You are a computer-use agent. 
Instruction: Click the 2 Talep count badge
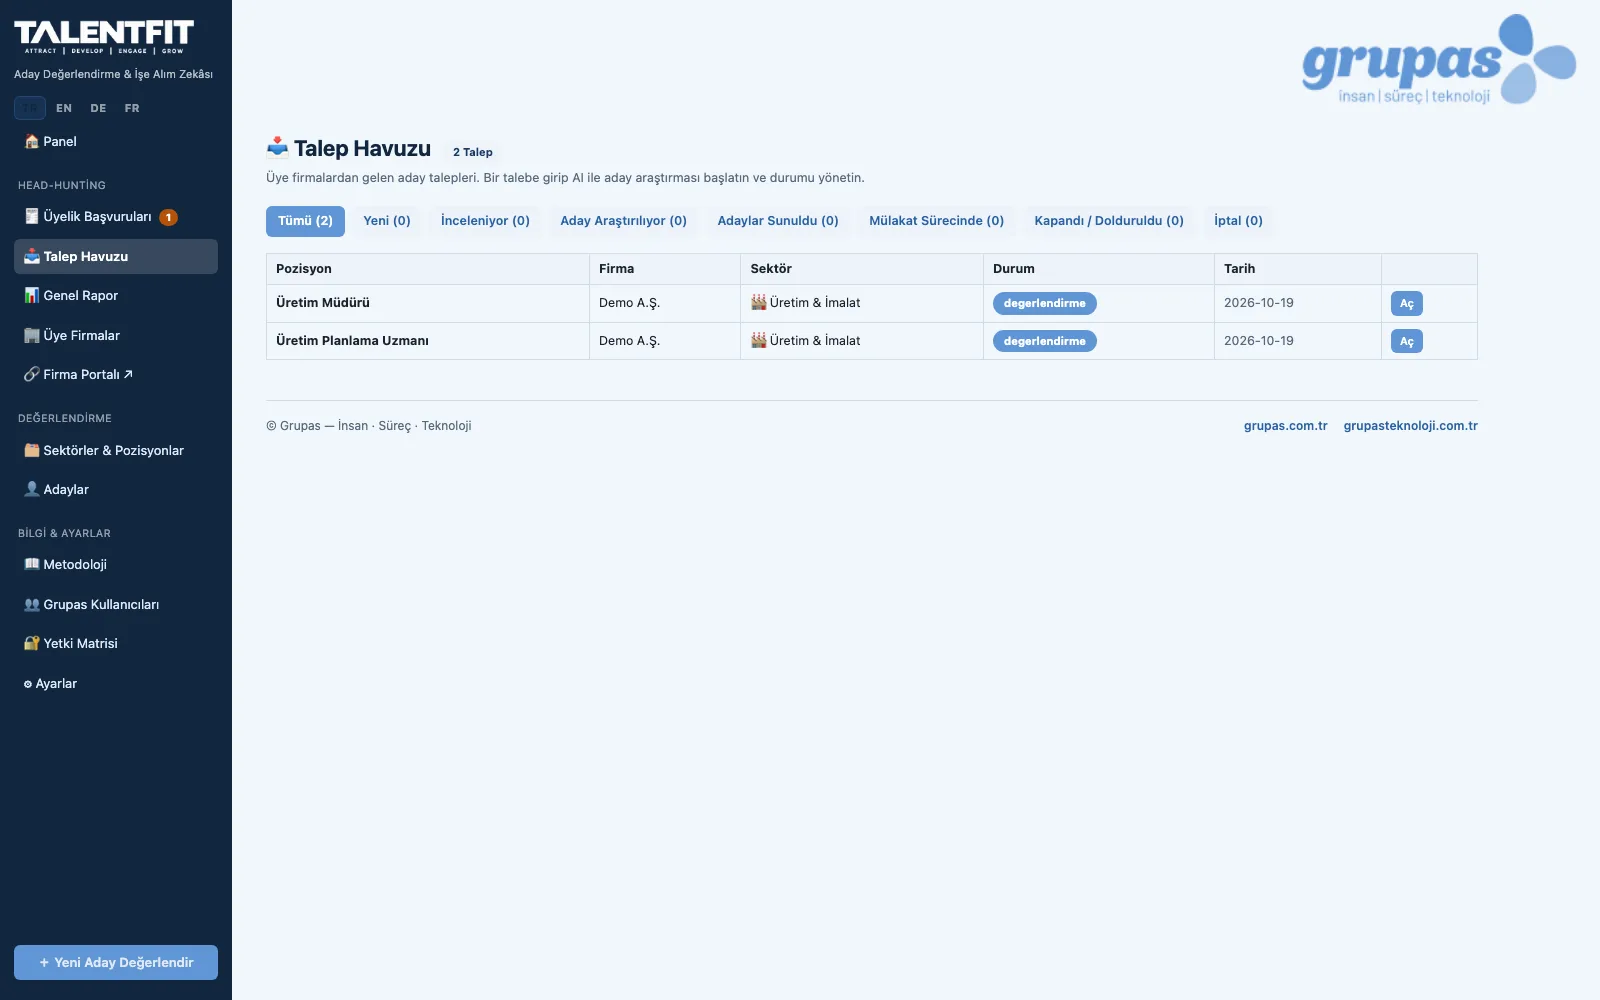[x=472, y=153]
